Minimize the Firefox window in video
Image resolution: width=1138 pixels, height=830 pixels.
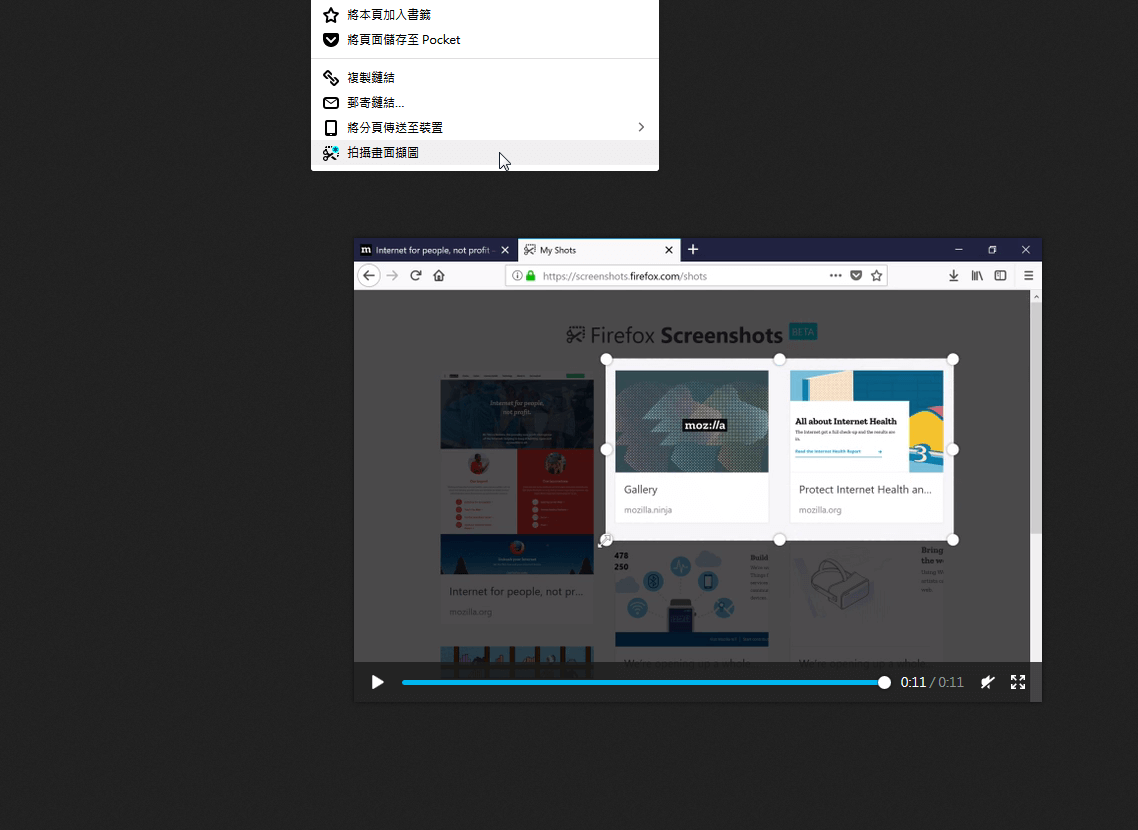pyautogui.click(x=959, y=250)
